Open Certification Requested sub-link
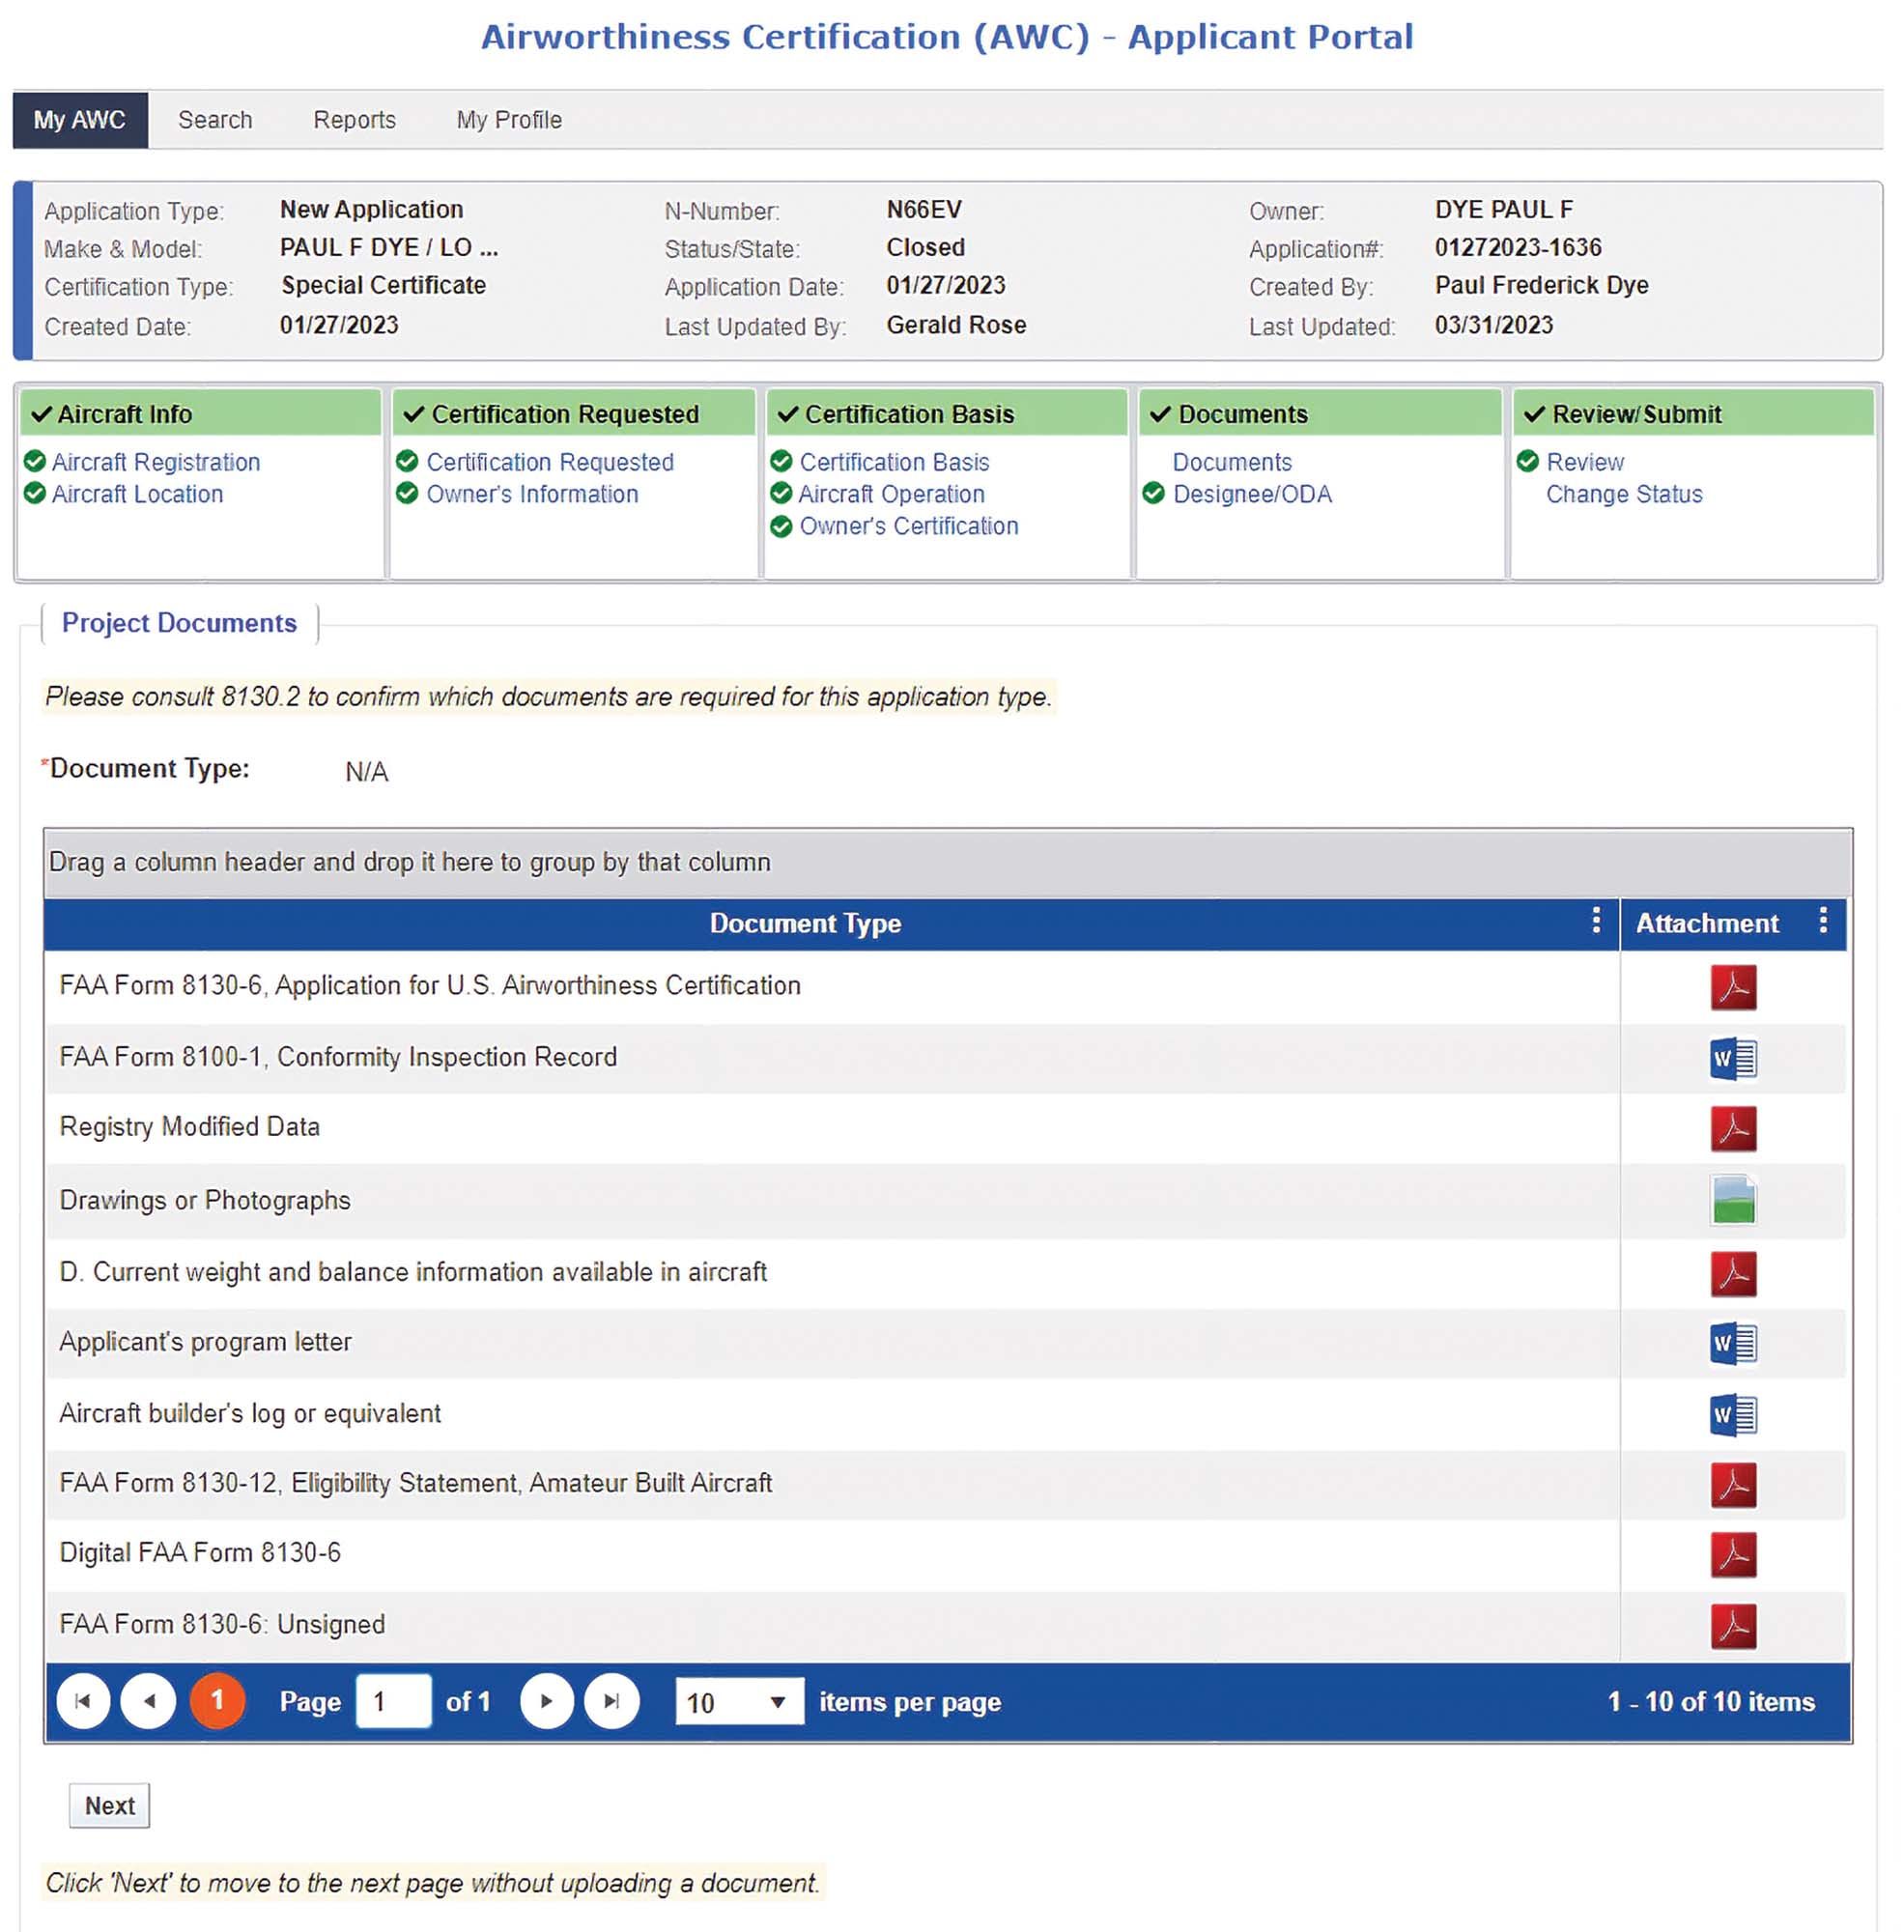 (x=550, y=462)
